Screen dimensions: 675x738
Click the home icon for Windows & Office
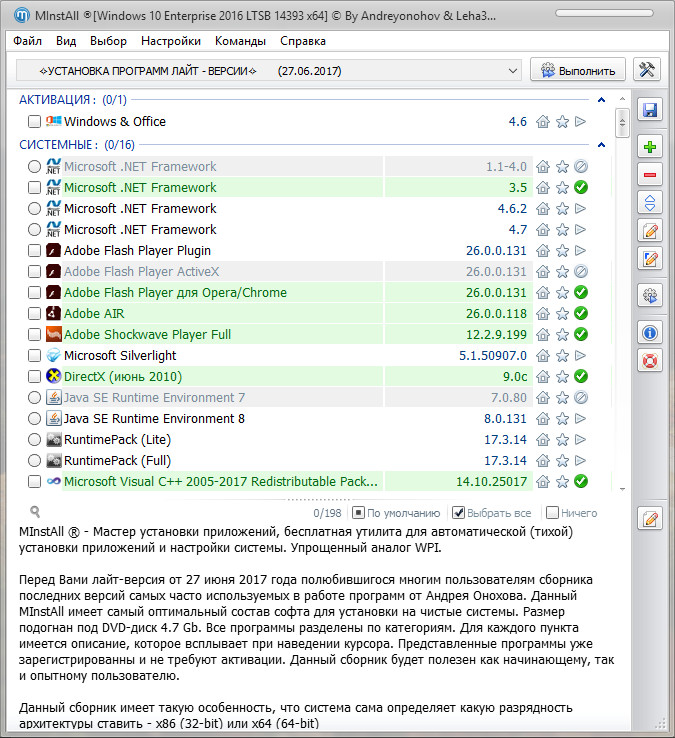543,122
